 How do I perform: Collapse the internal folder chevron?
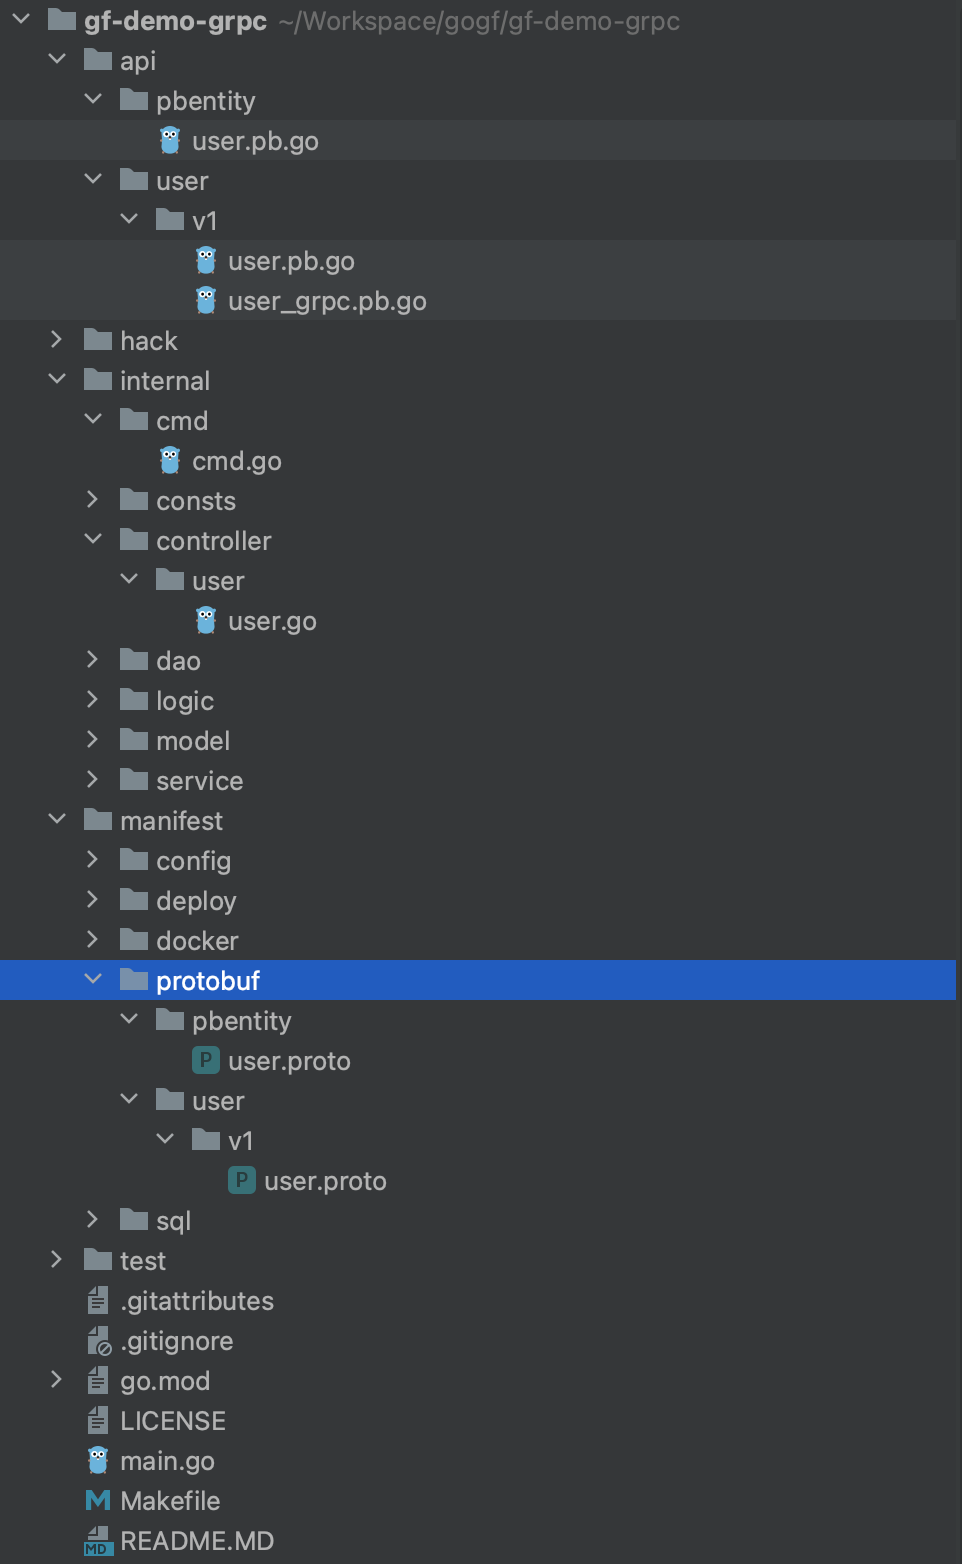pos(57,380)
